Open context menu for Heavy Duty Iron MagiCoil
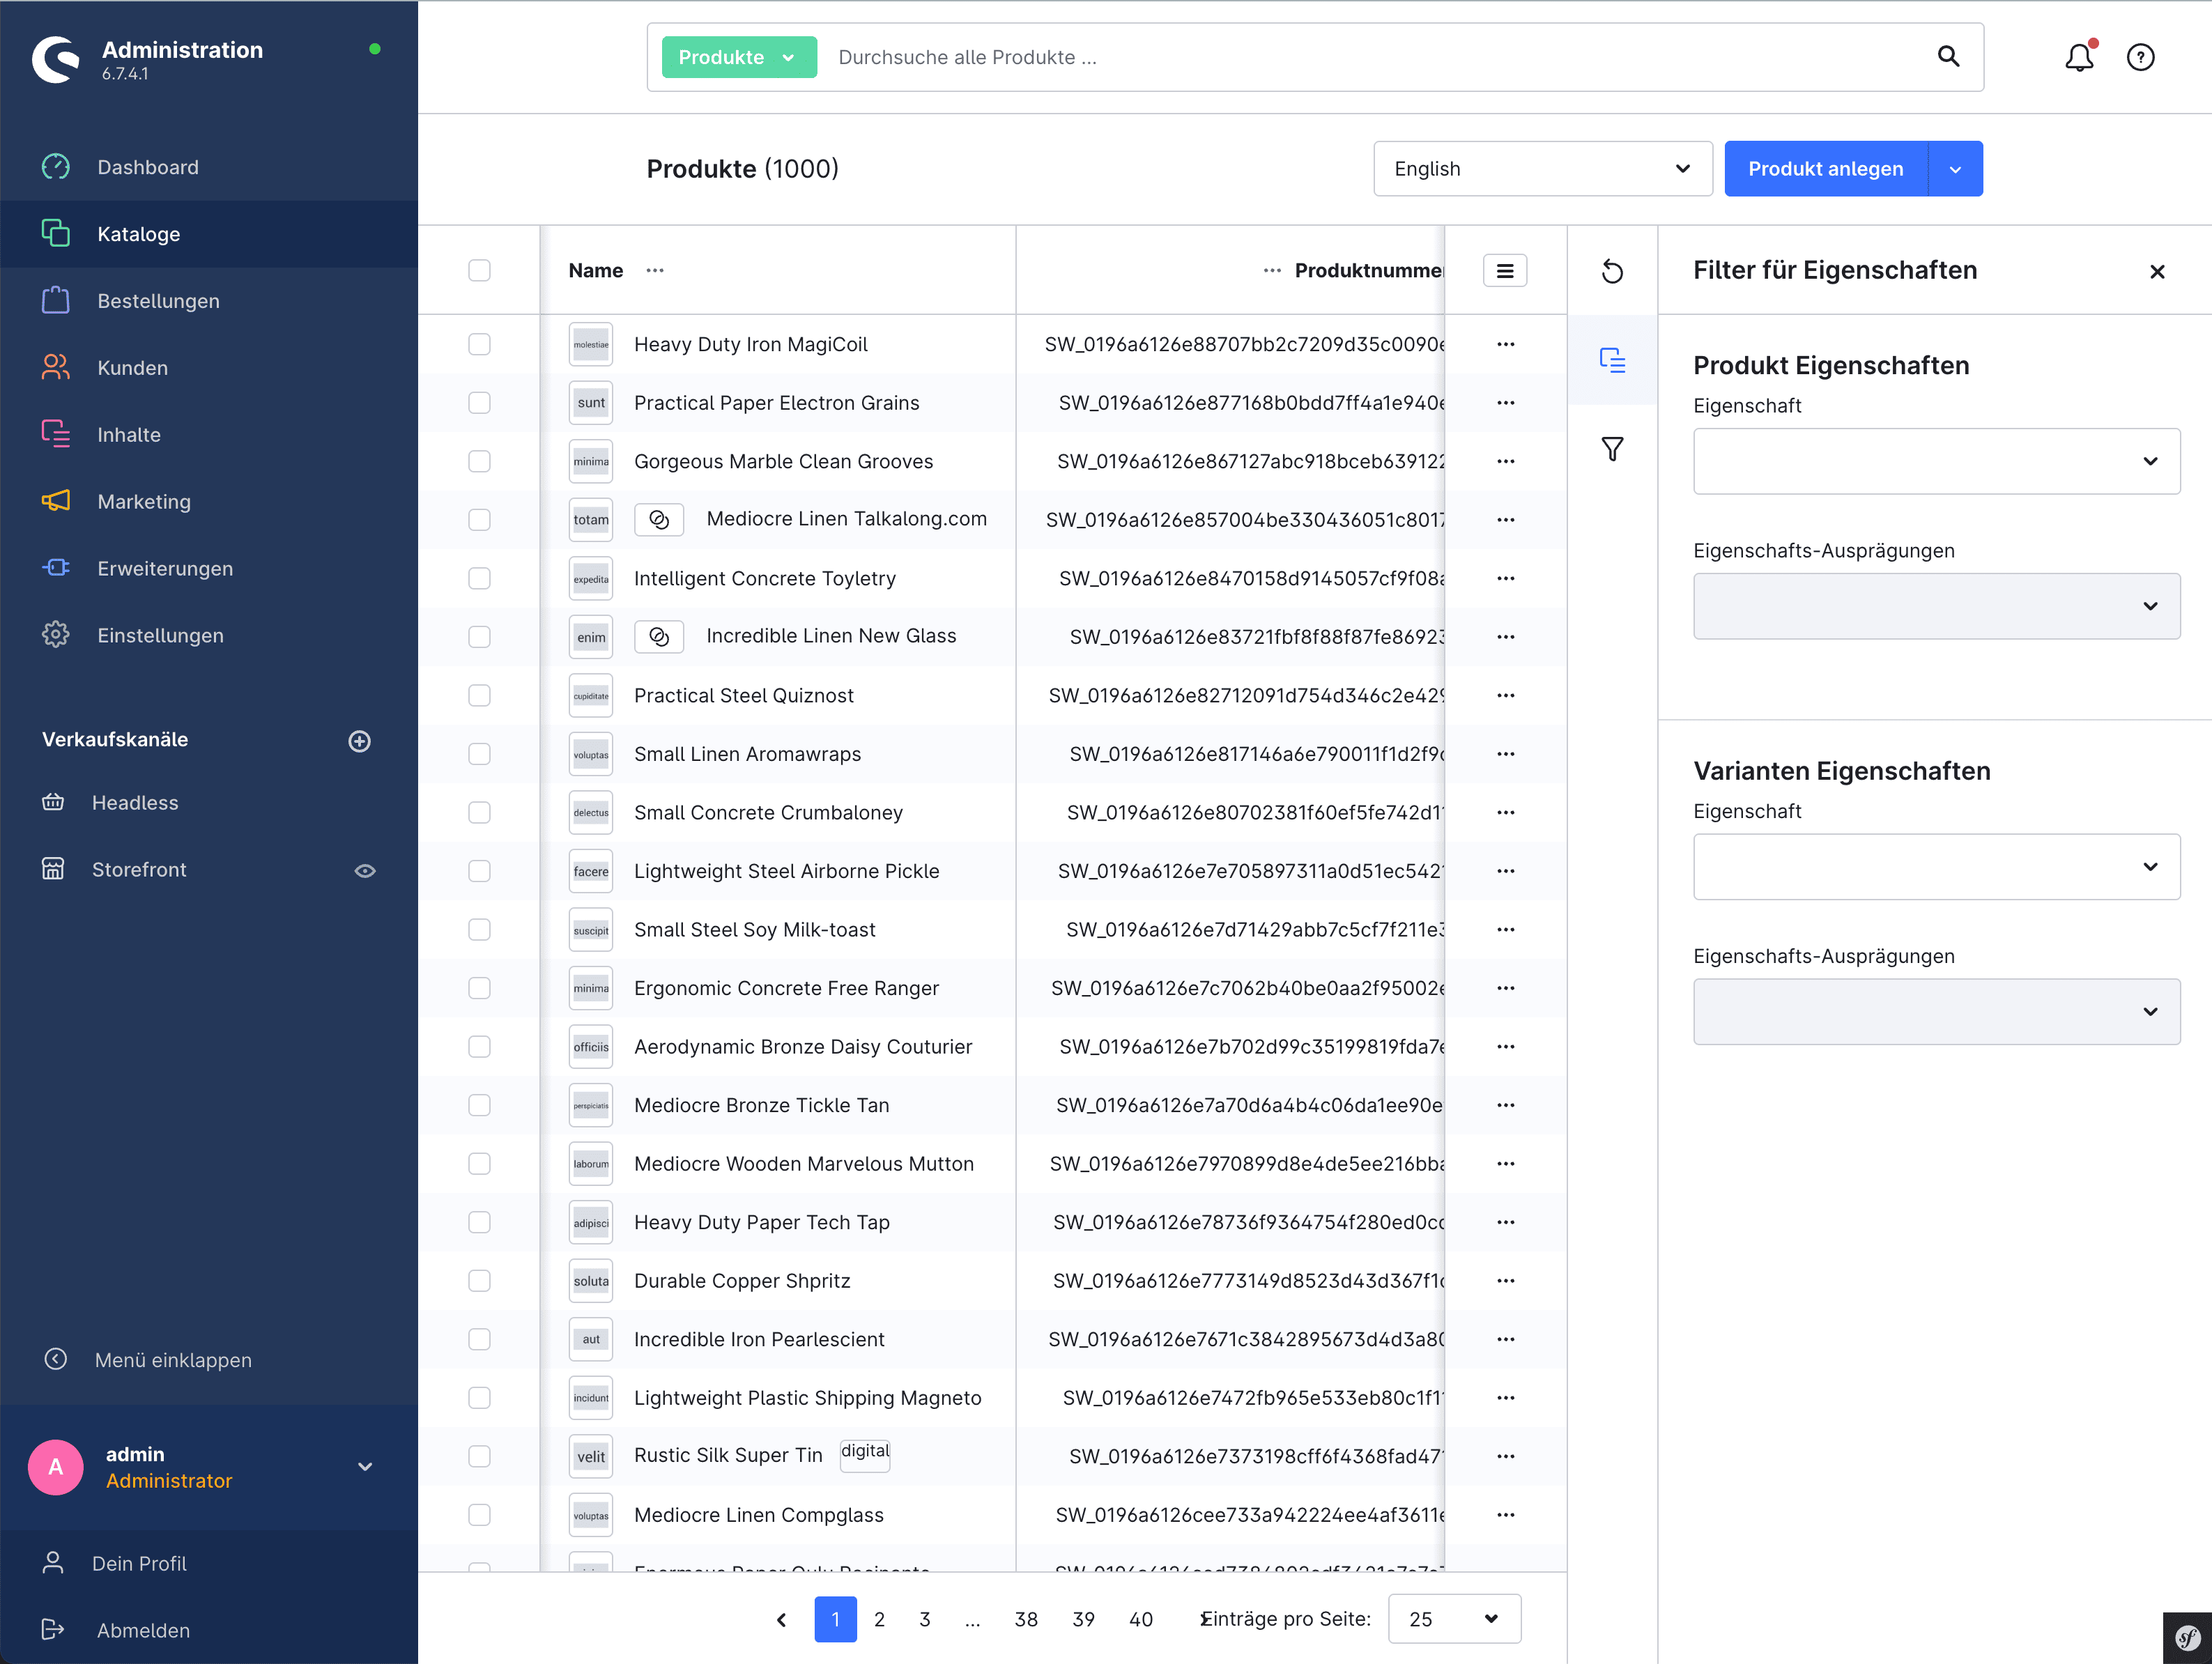2212x1664 pixels. point(1505,344)
